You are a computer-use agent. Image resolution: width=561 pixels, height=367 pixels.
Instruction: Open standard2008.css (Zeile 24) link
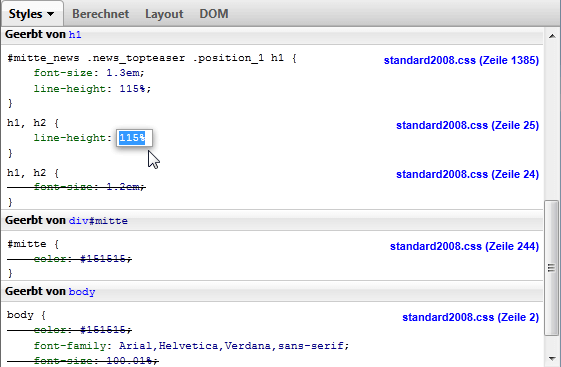tap(467, 174)
